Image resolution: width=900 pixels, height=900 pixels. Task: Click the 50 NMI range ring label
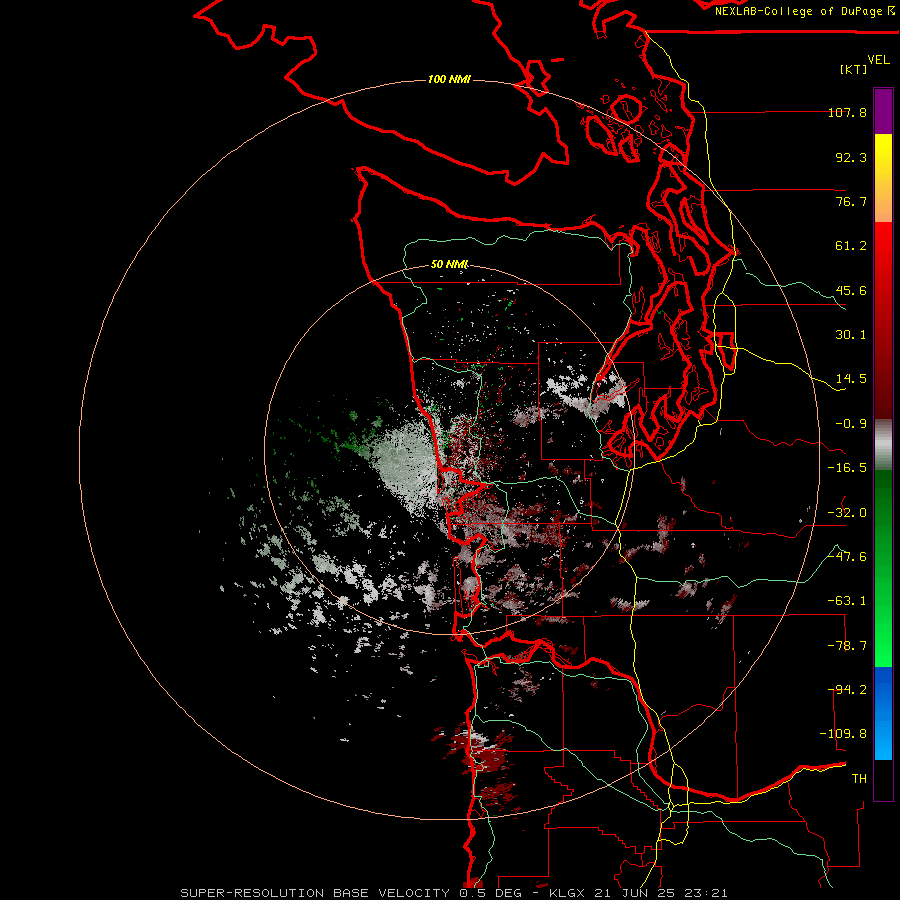pyautogui.click(x=449, y=264)
